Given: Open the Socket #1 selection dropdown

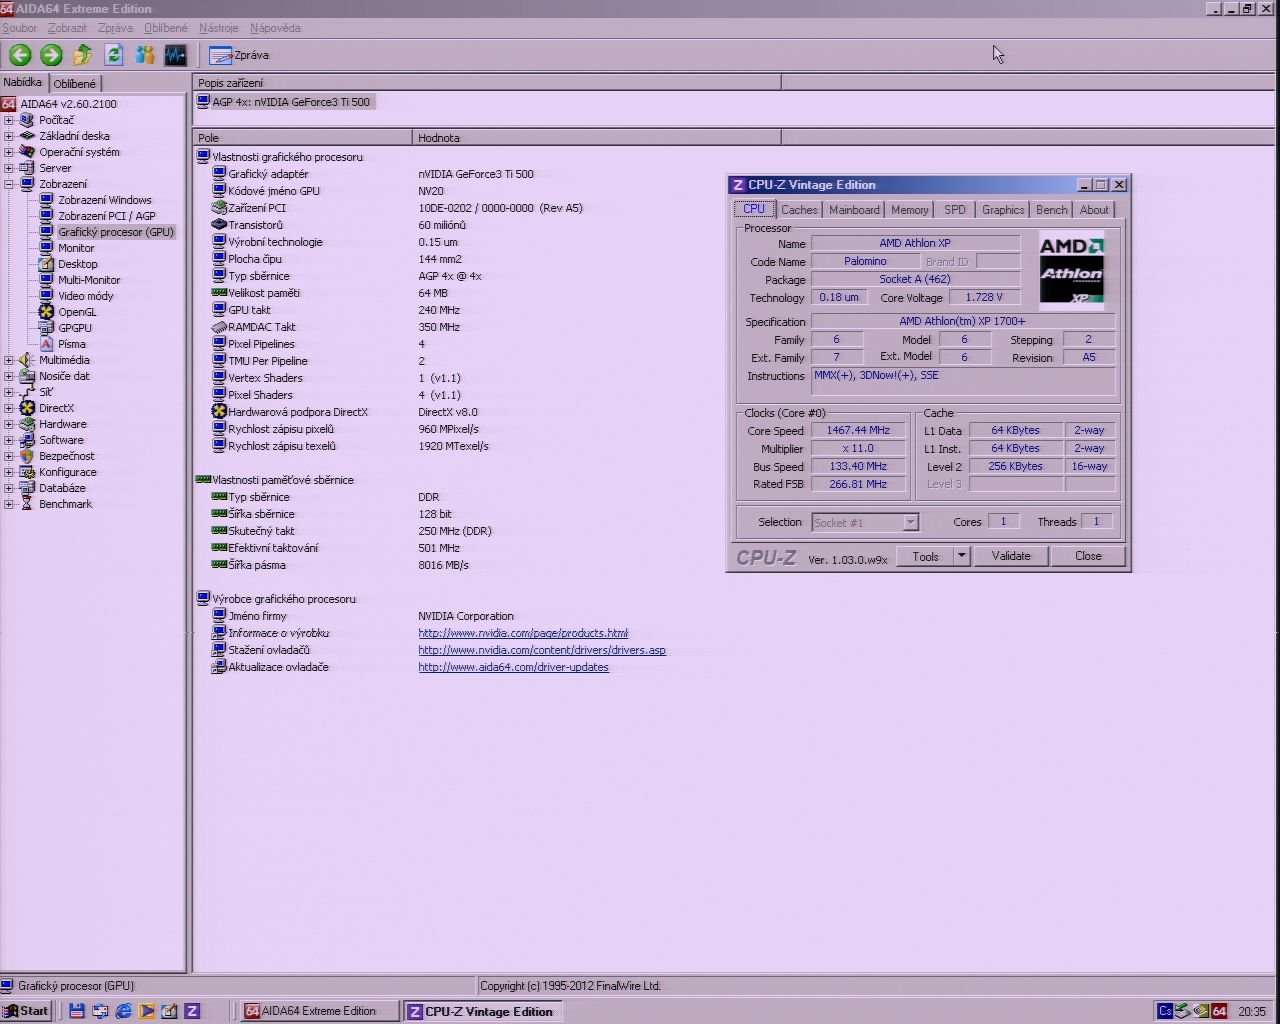Looking at the screenshot, I should pos(910,522).
